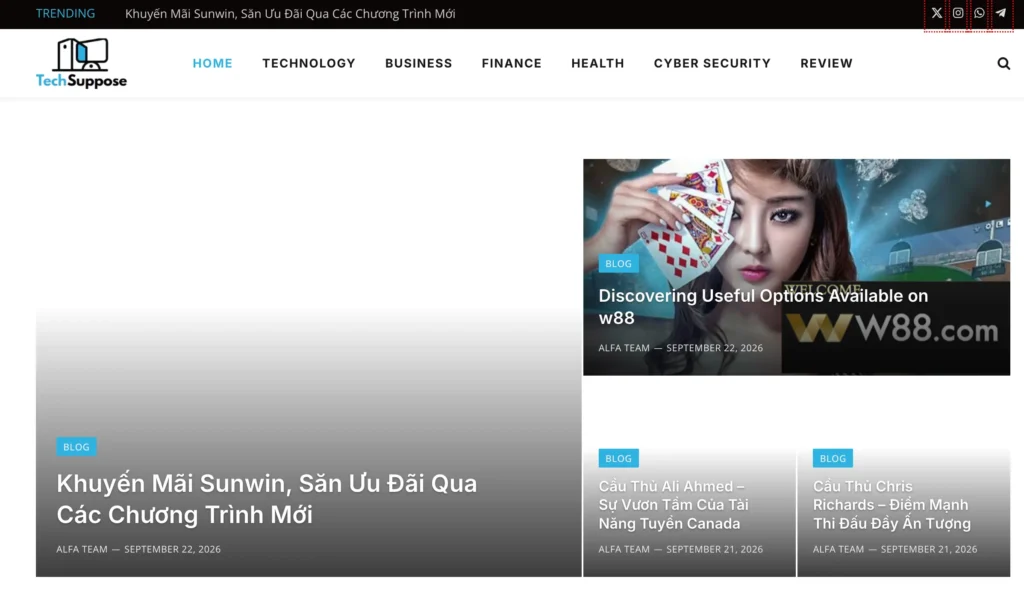
Task: Open the Cầu Thủ Ali Ahmed article
Action: point(673,505)
